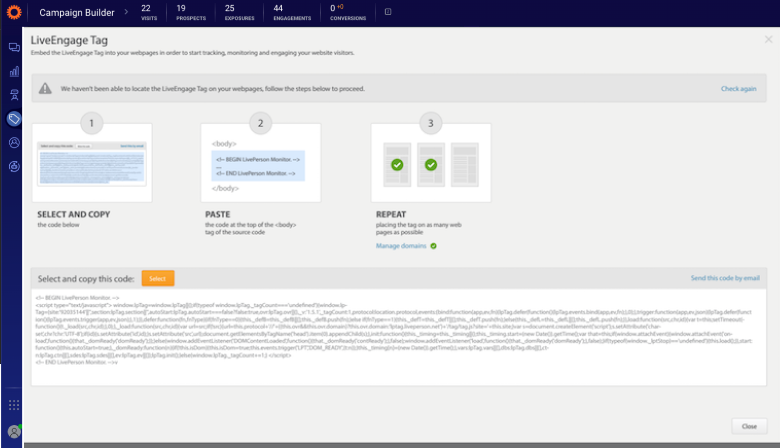
Task: Click step 2 Paste body tag thumbnail
Action: (261, 163)
